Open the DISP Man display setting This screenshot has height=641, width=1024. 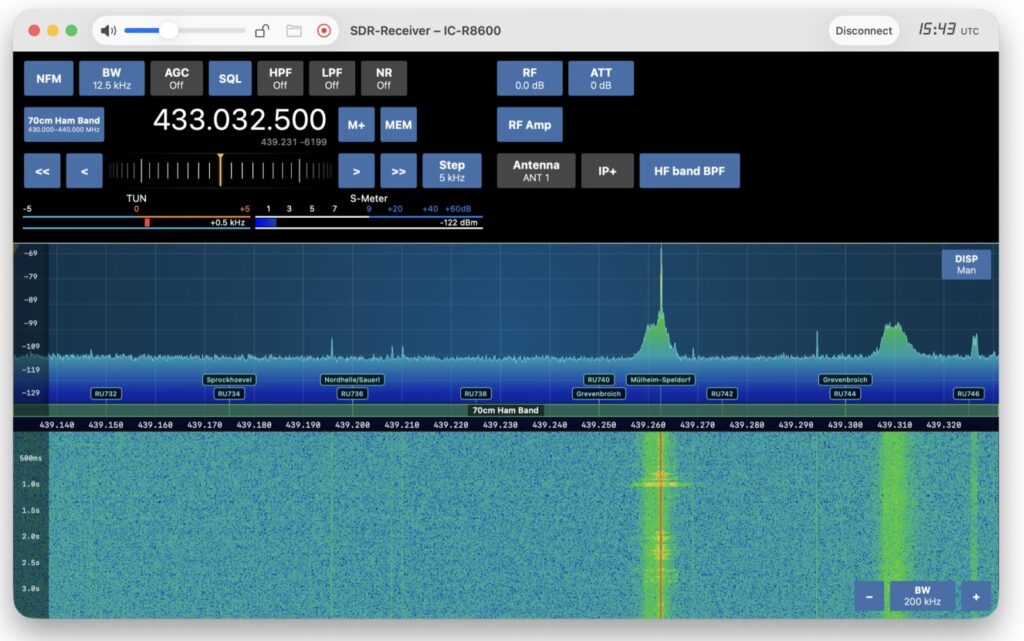tap(966, 264)
